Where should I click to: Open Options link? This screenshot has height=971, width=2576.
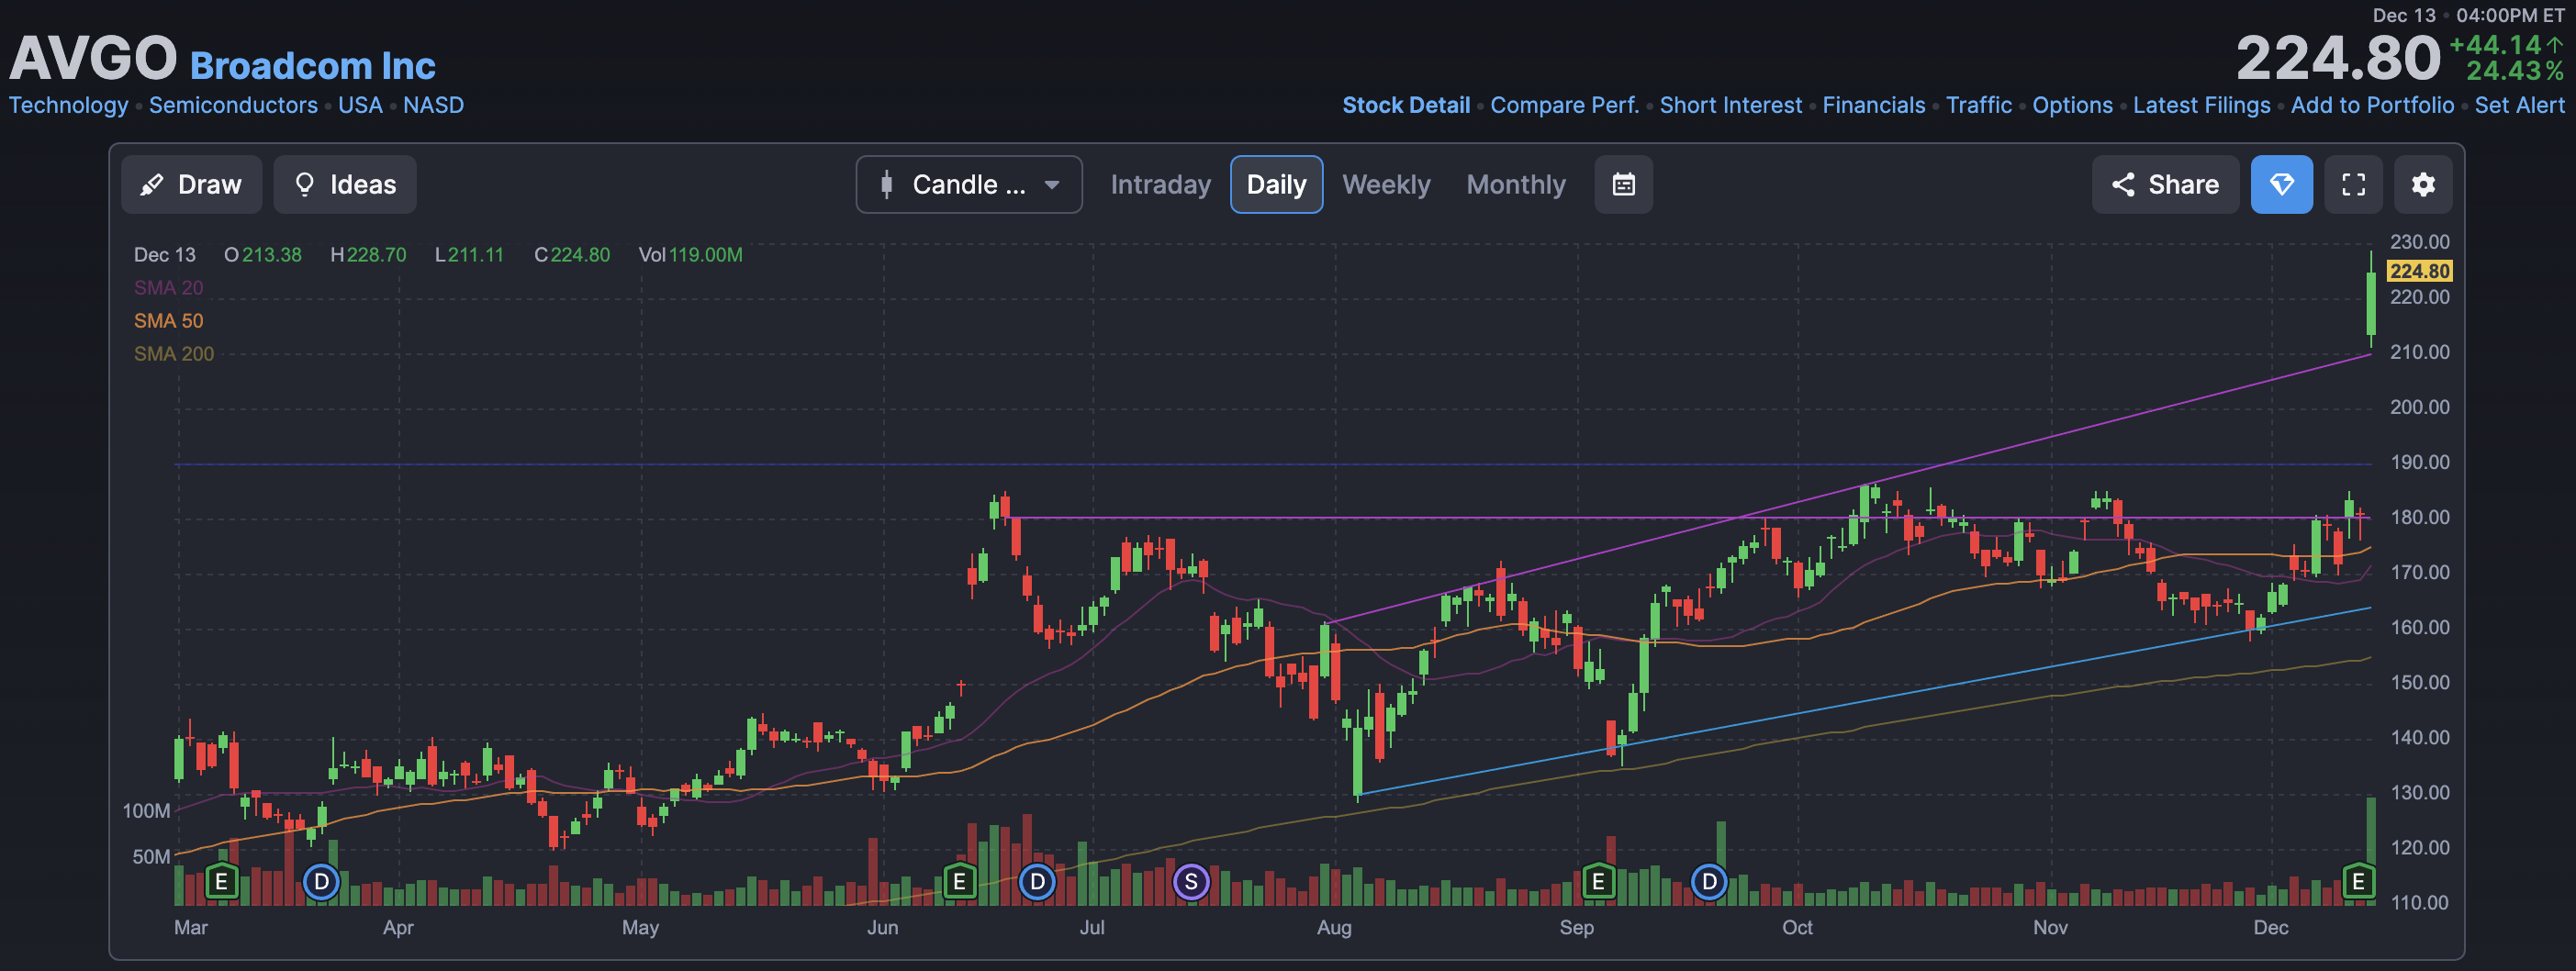(x=2072, y=105)
